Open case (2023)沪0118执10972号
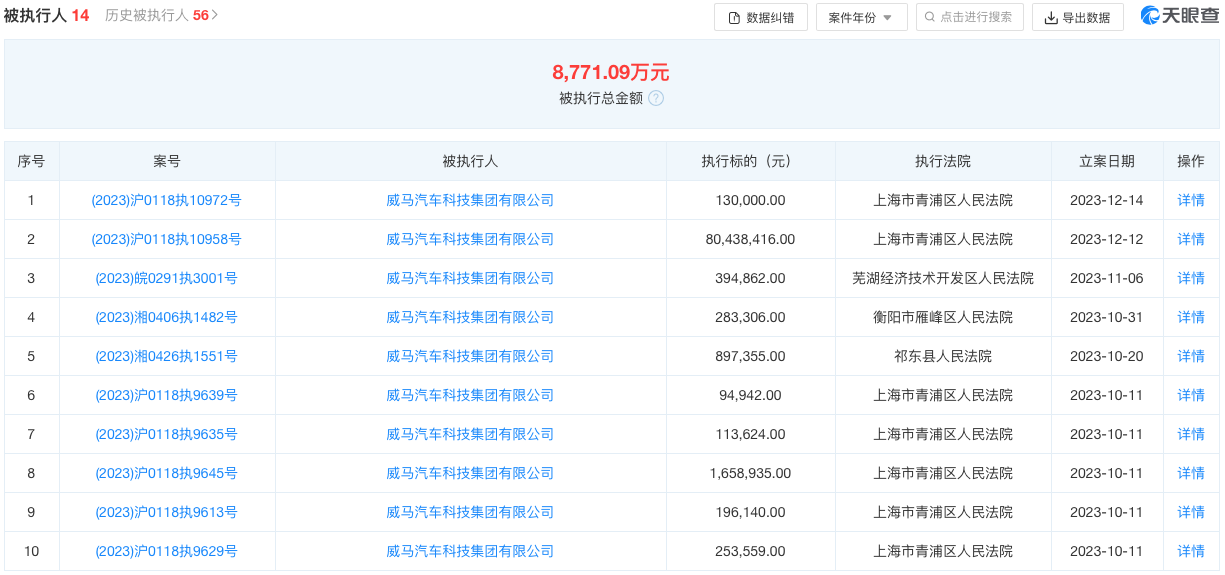Screen dimensions: 1225x575 click(x=167, y=200)
